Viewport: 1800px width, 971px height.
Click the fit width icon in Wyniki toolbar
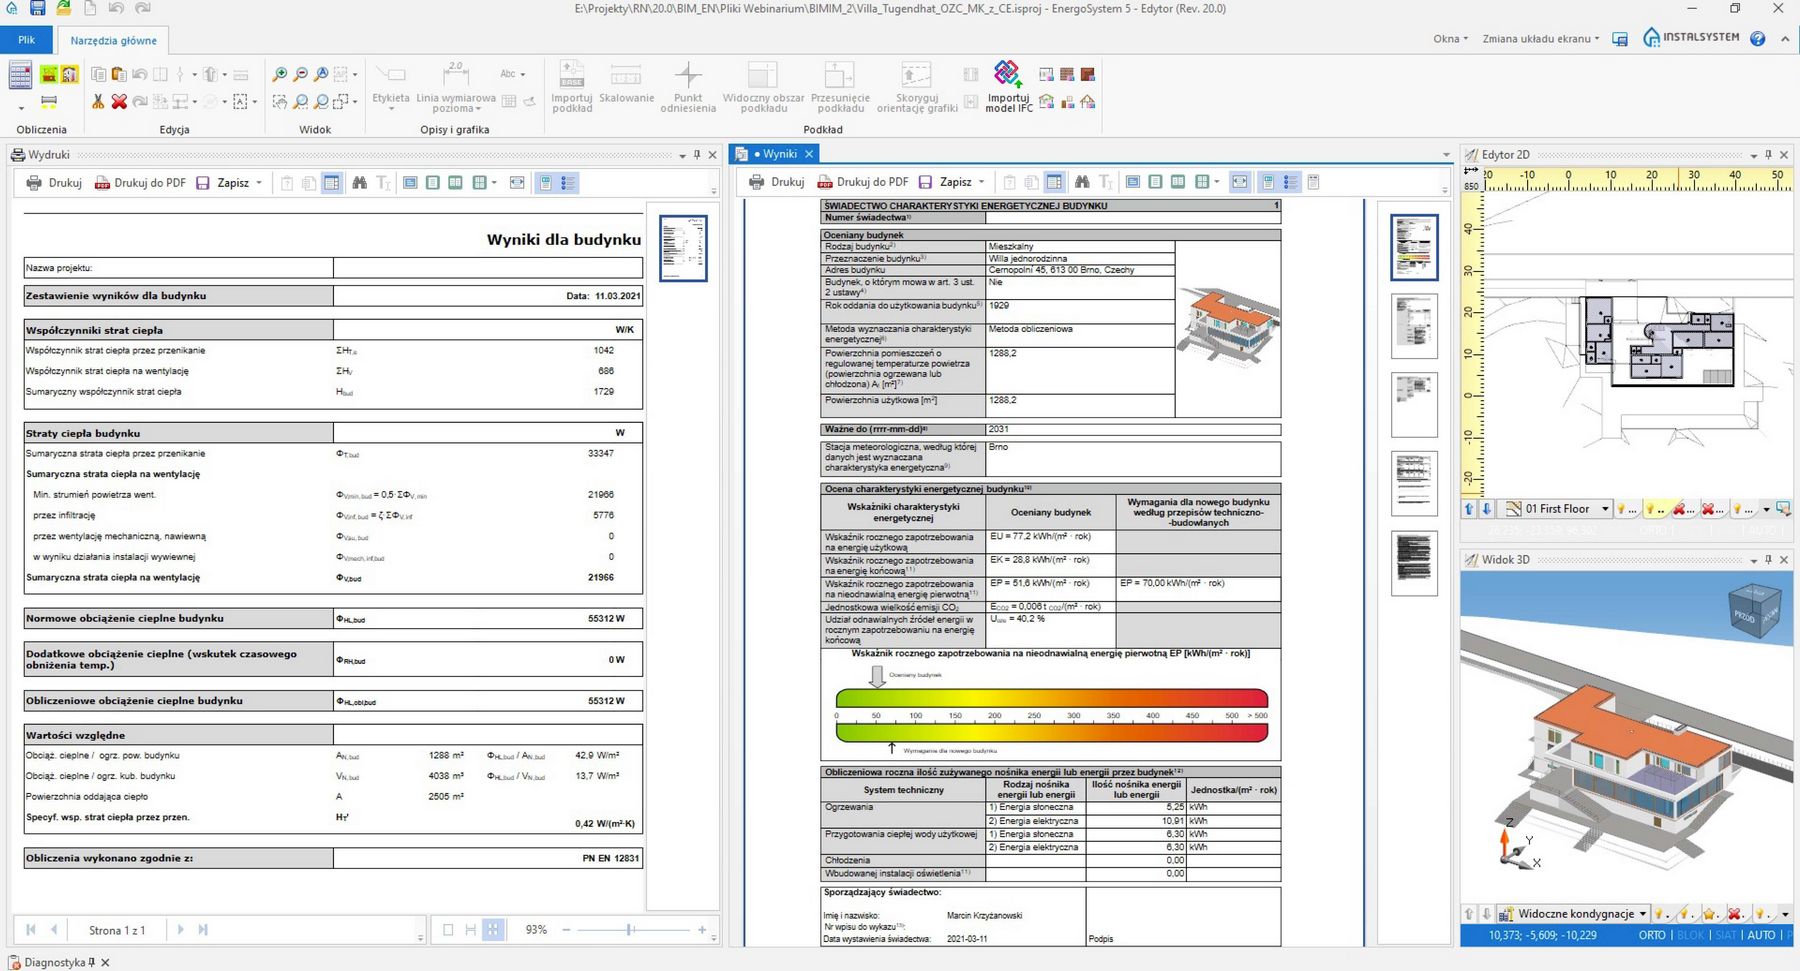1240,182
